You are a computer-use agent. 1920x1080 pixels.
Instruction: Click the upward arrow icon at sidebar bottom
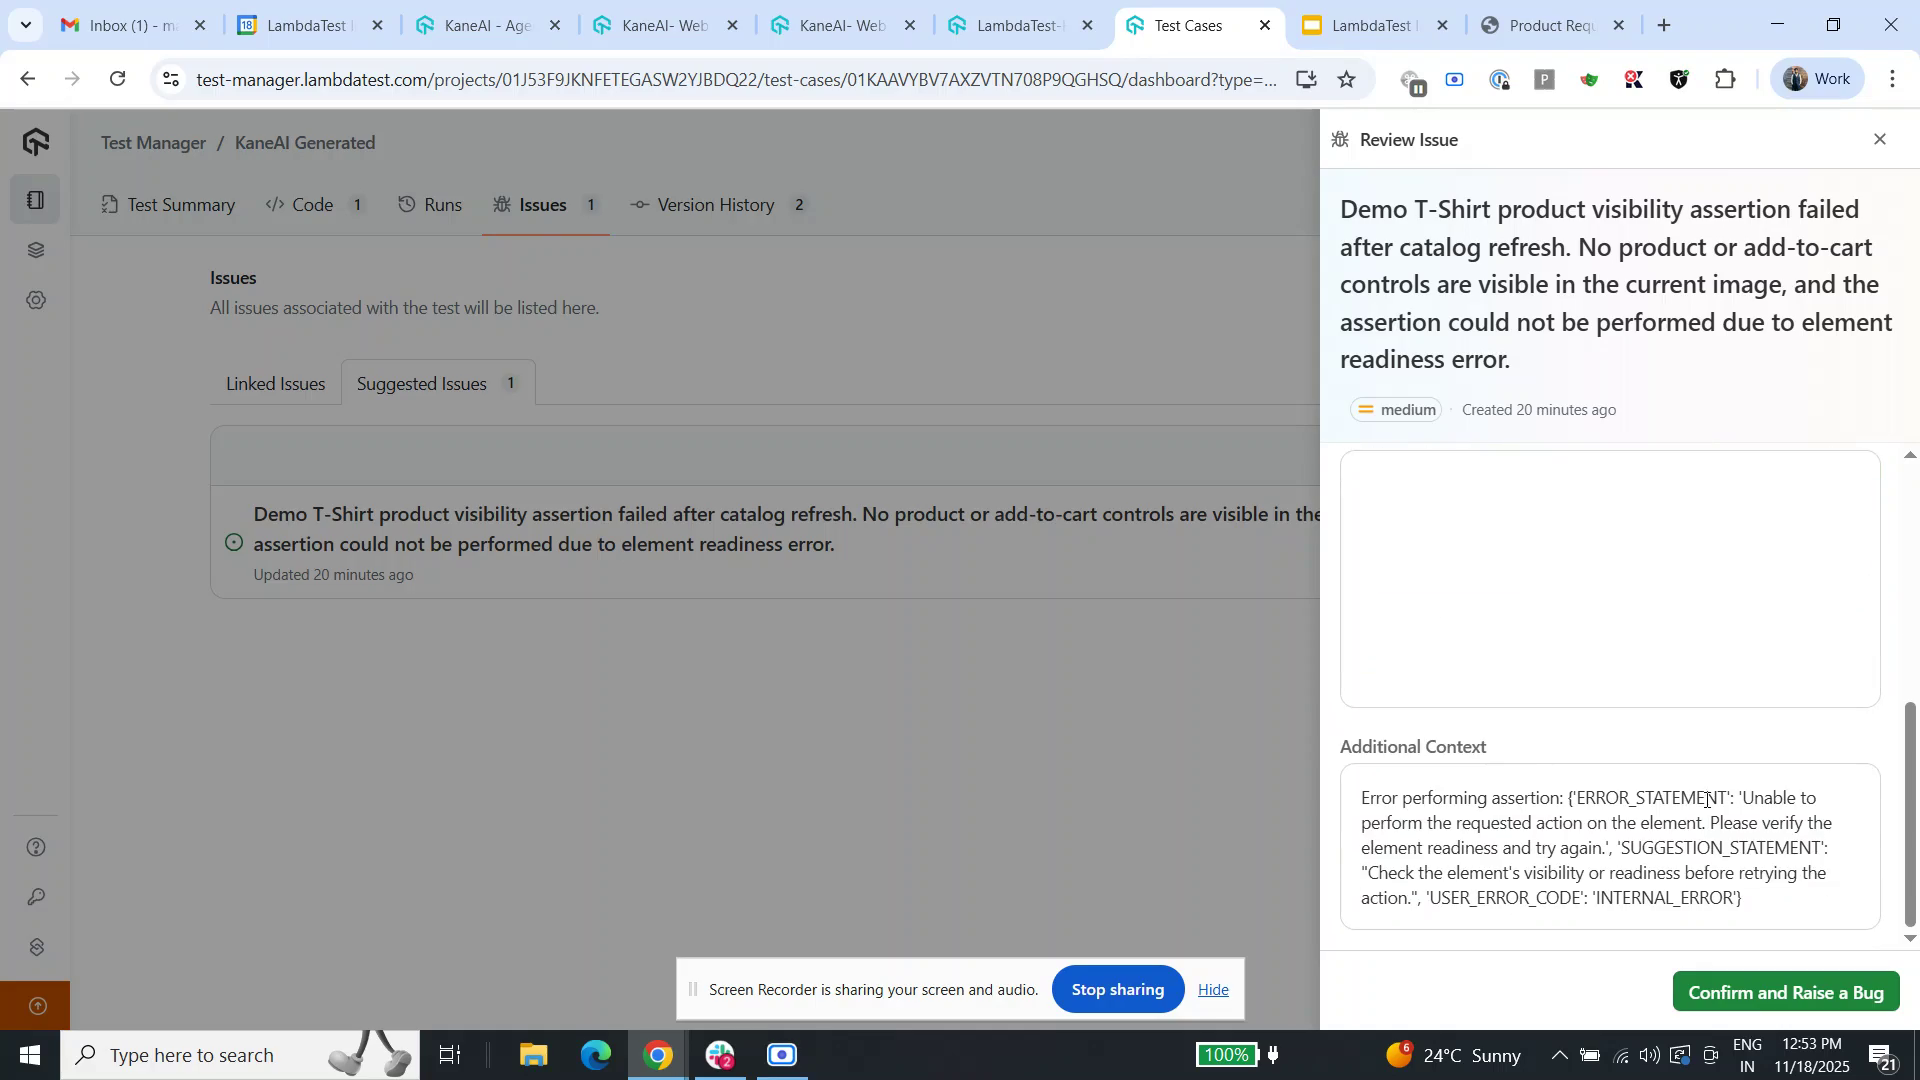pyautogui.click(x=36, y=1006)
